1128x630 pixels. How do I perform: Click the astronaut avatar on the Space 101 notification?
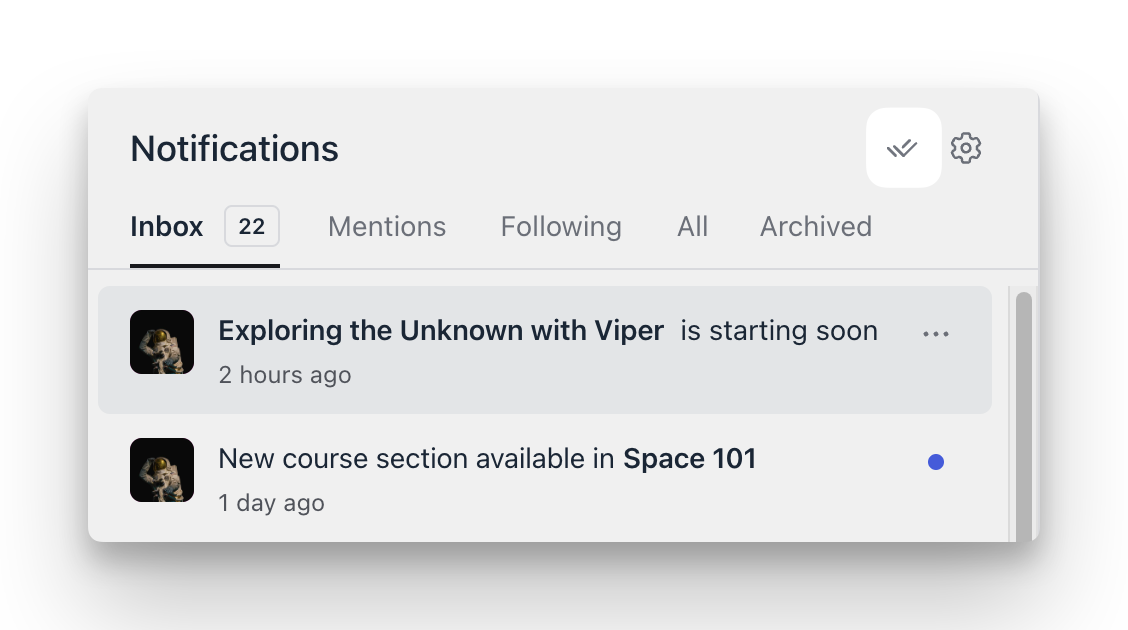coord(161,469)
